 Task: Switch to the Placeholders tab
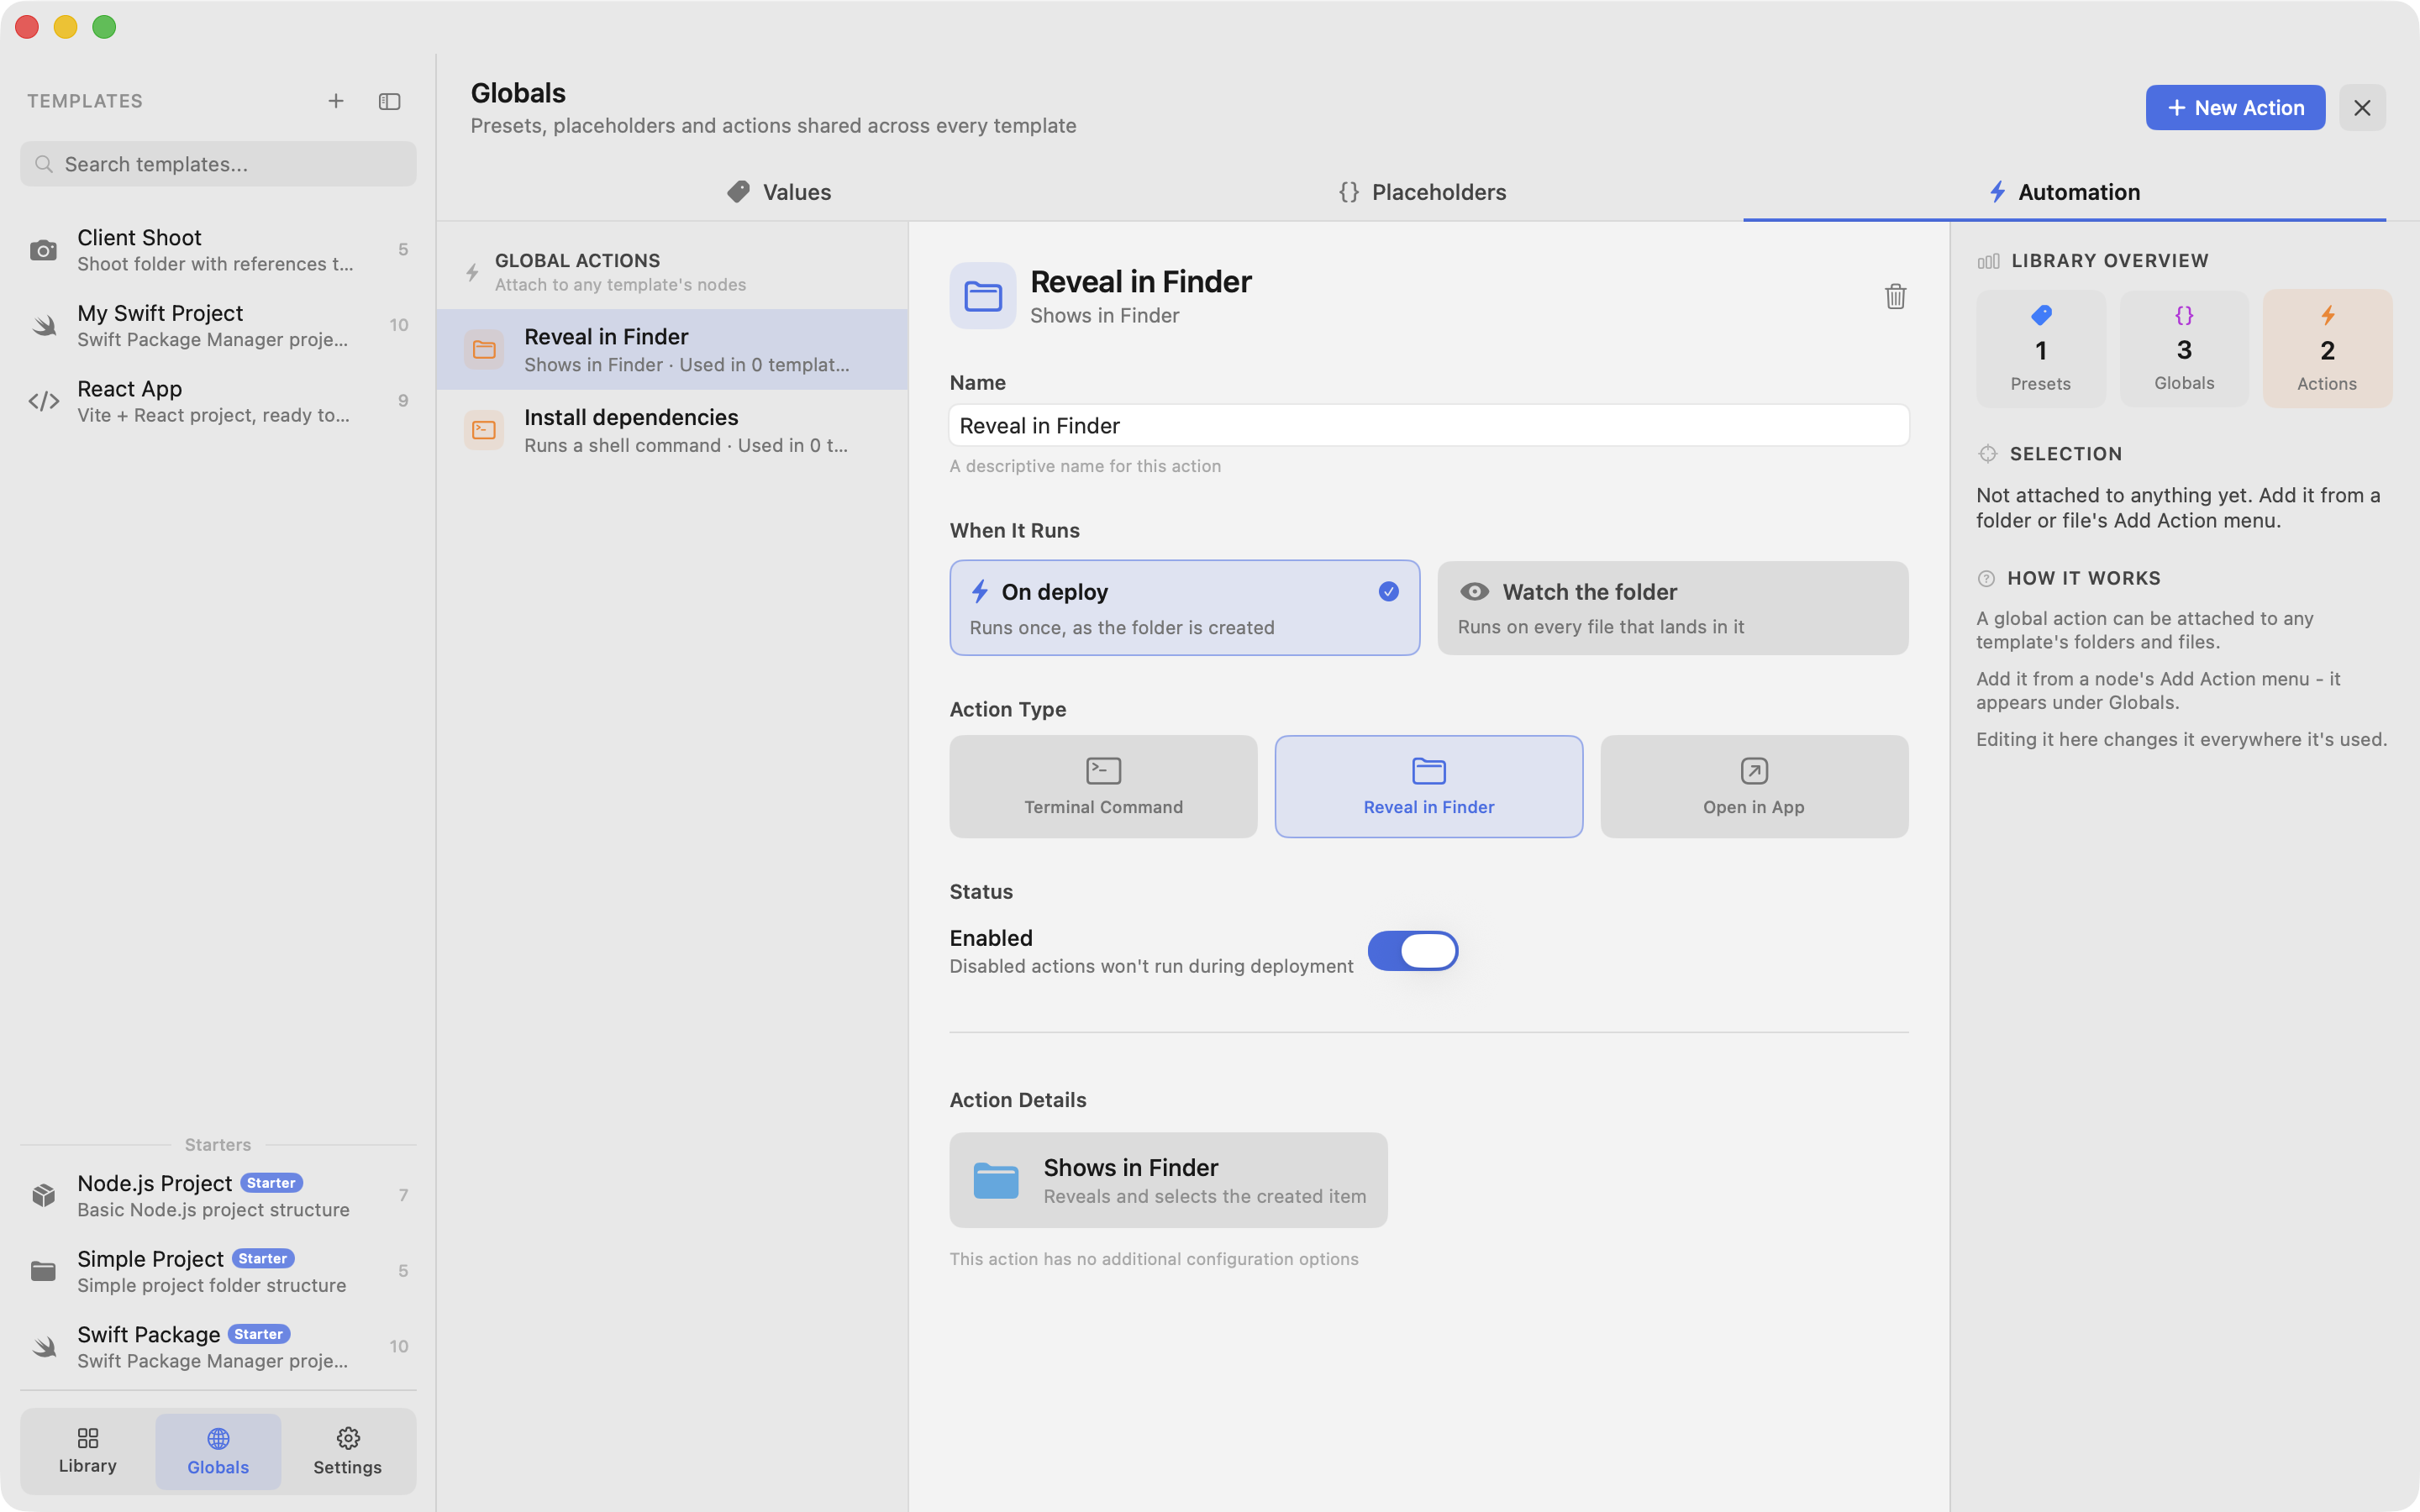(1422, 192)
